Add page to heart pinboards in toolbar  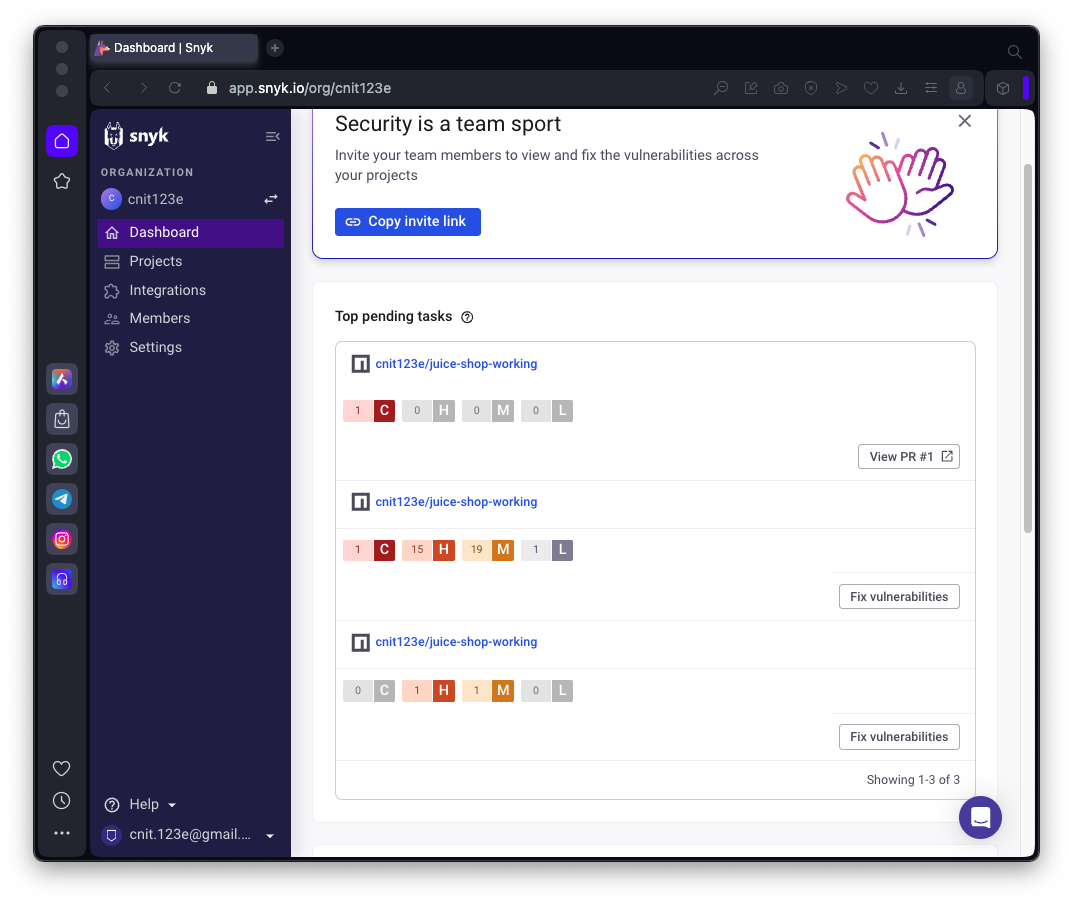[870, 88]
